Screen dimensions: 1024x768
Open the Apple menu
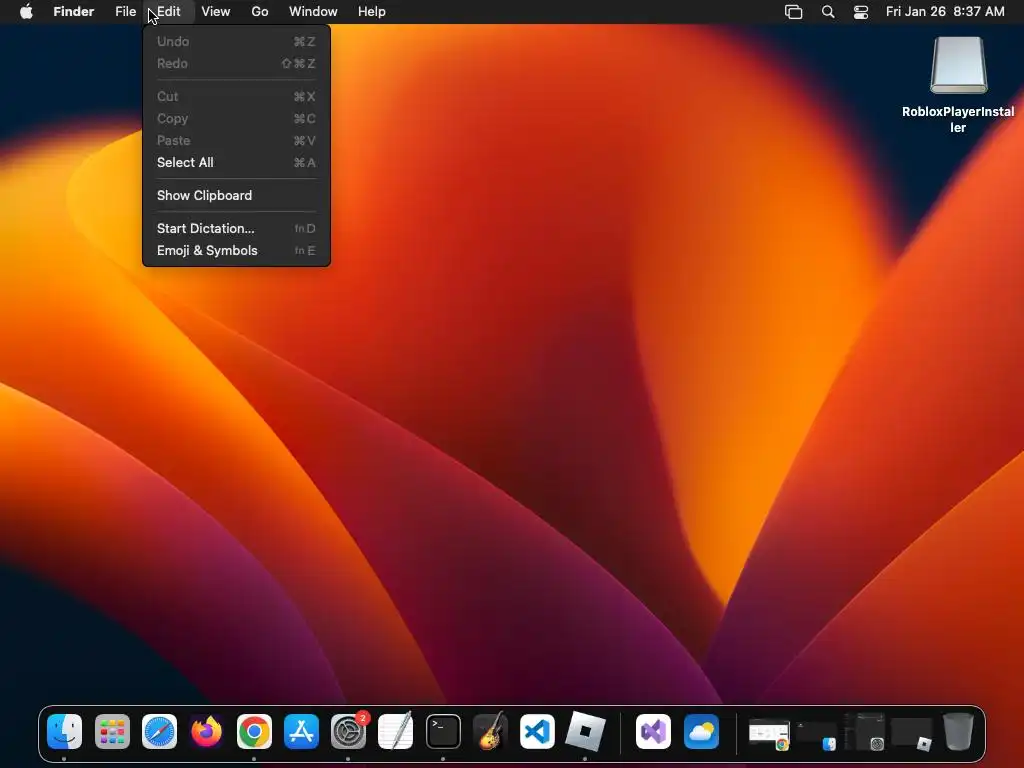tap(26, 12)
